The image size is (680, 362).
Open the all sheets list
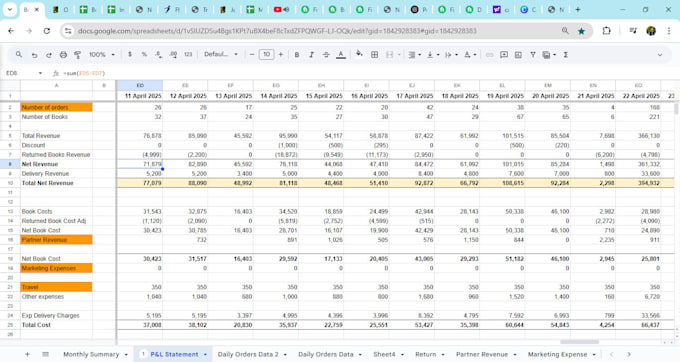tap(45, 354)
